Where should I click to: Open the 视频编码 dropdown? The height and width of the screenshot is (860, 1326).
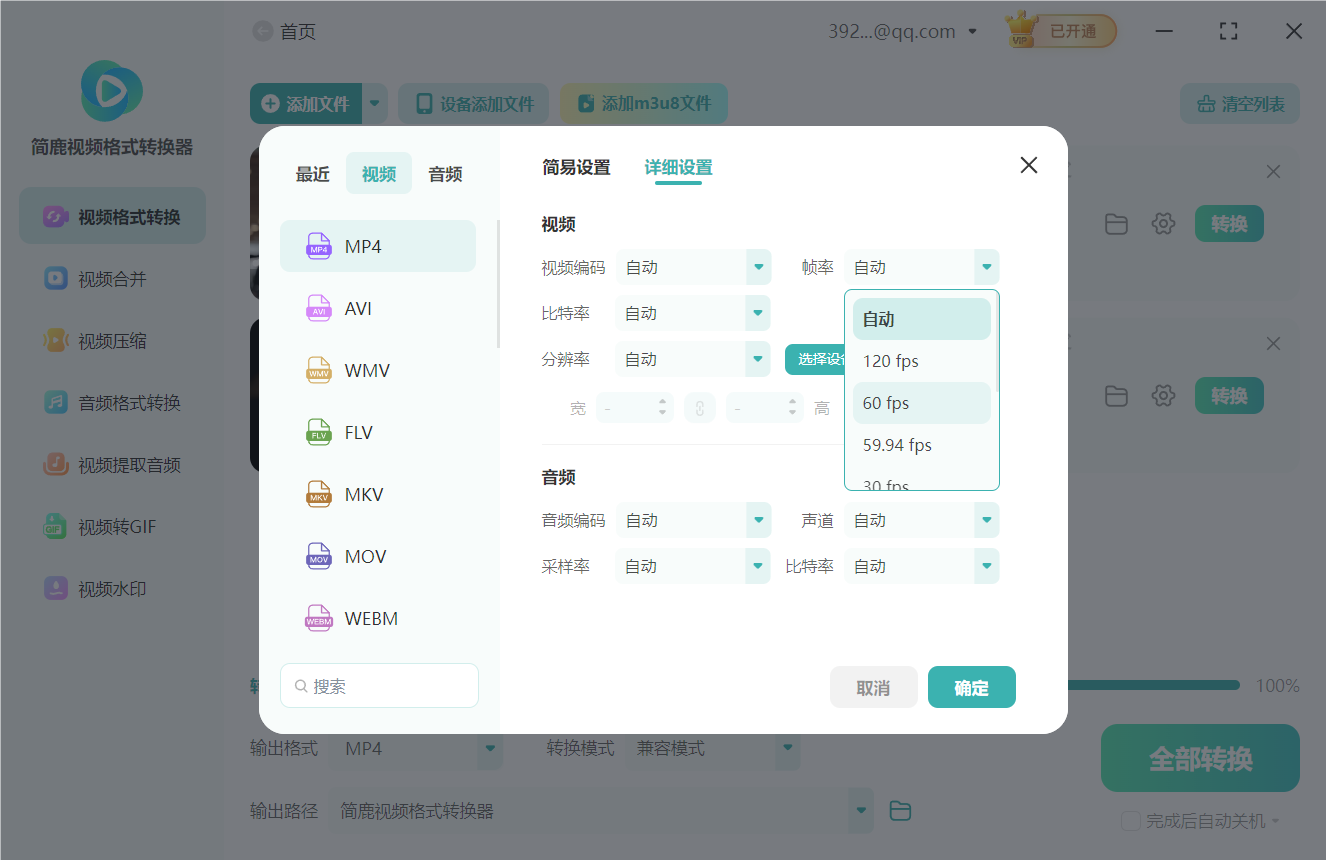pos(693,267)
